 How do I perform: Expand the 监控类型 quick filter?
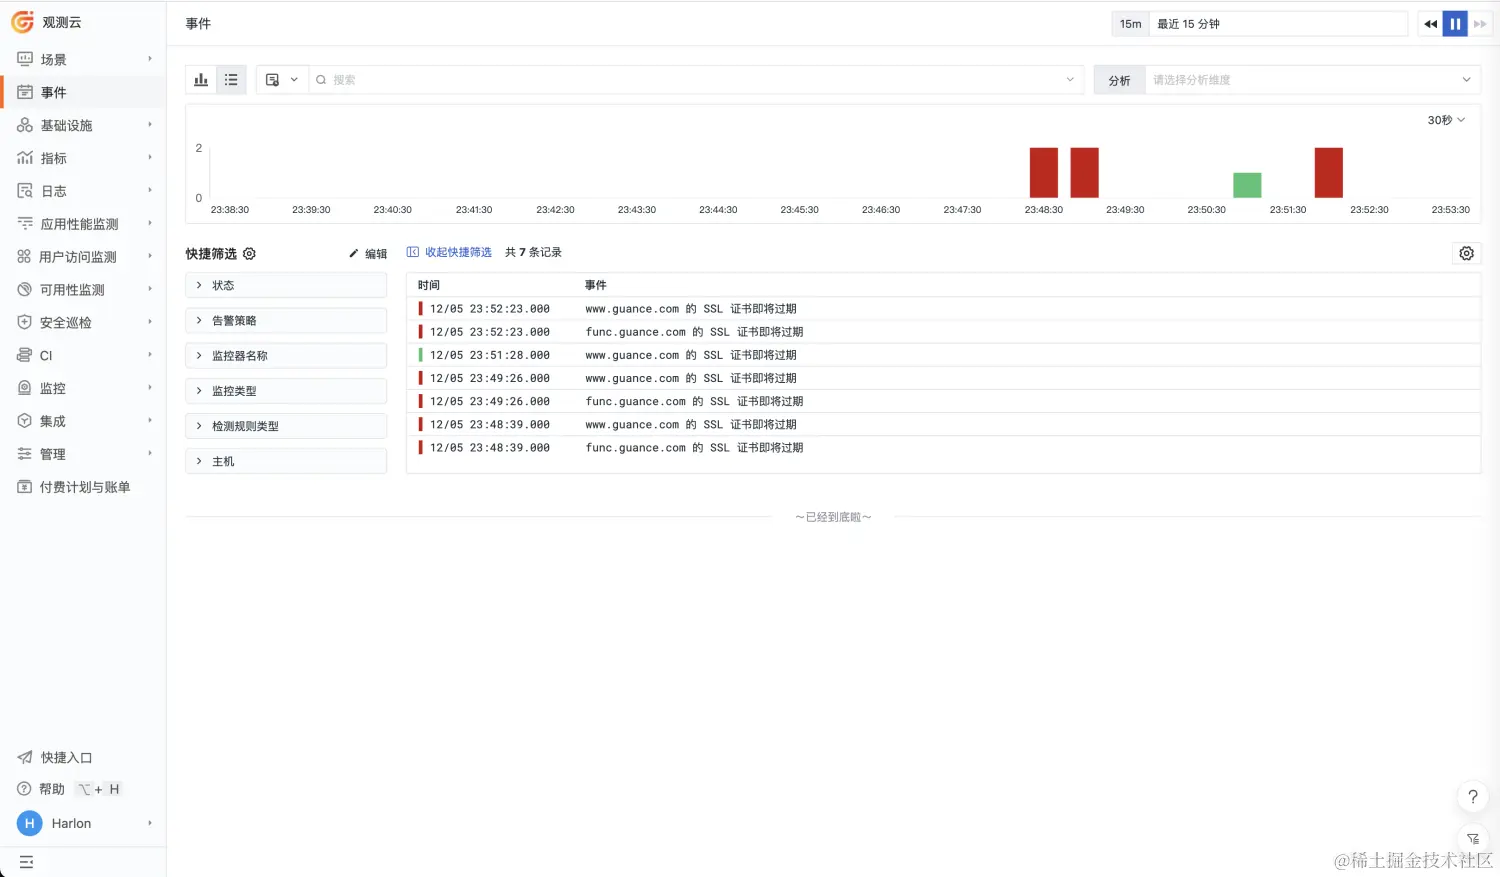286,391
